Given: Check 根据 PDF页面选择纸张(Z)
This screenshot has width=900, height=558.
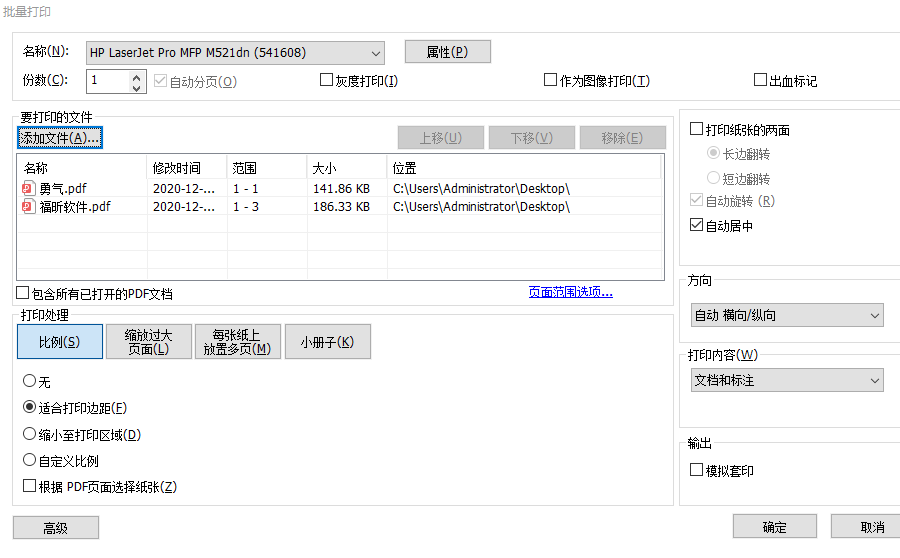Looking at the screenshot, I should (x=29, y=486).
